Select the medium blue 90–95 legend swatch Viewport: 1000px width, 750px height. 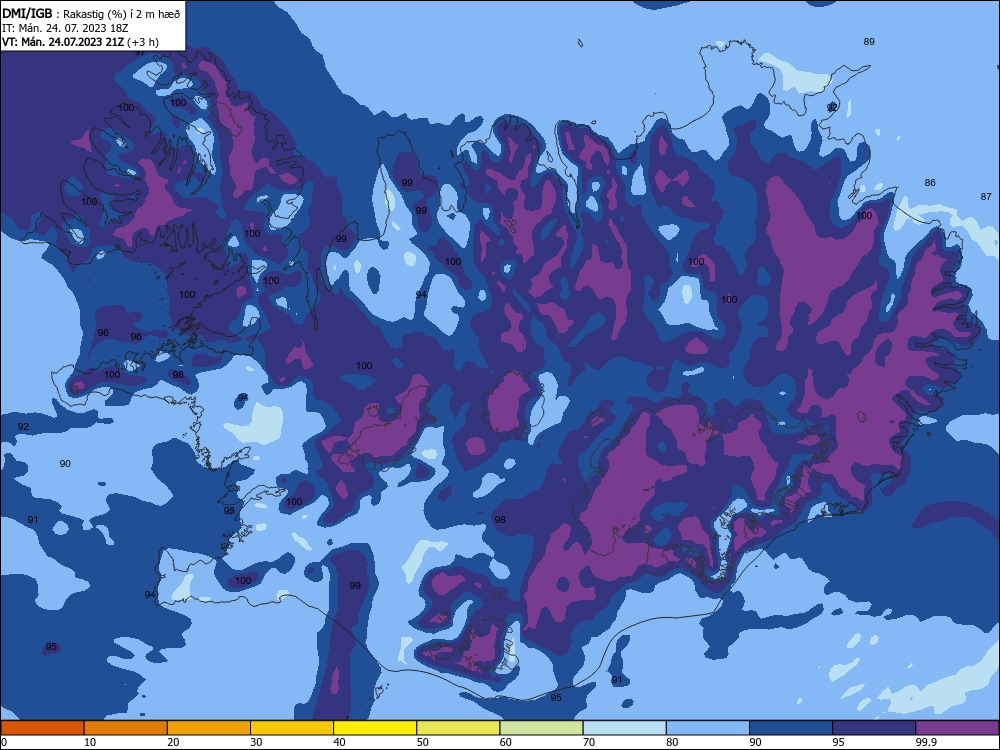791,728
